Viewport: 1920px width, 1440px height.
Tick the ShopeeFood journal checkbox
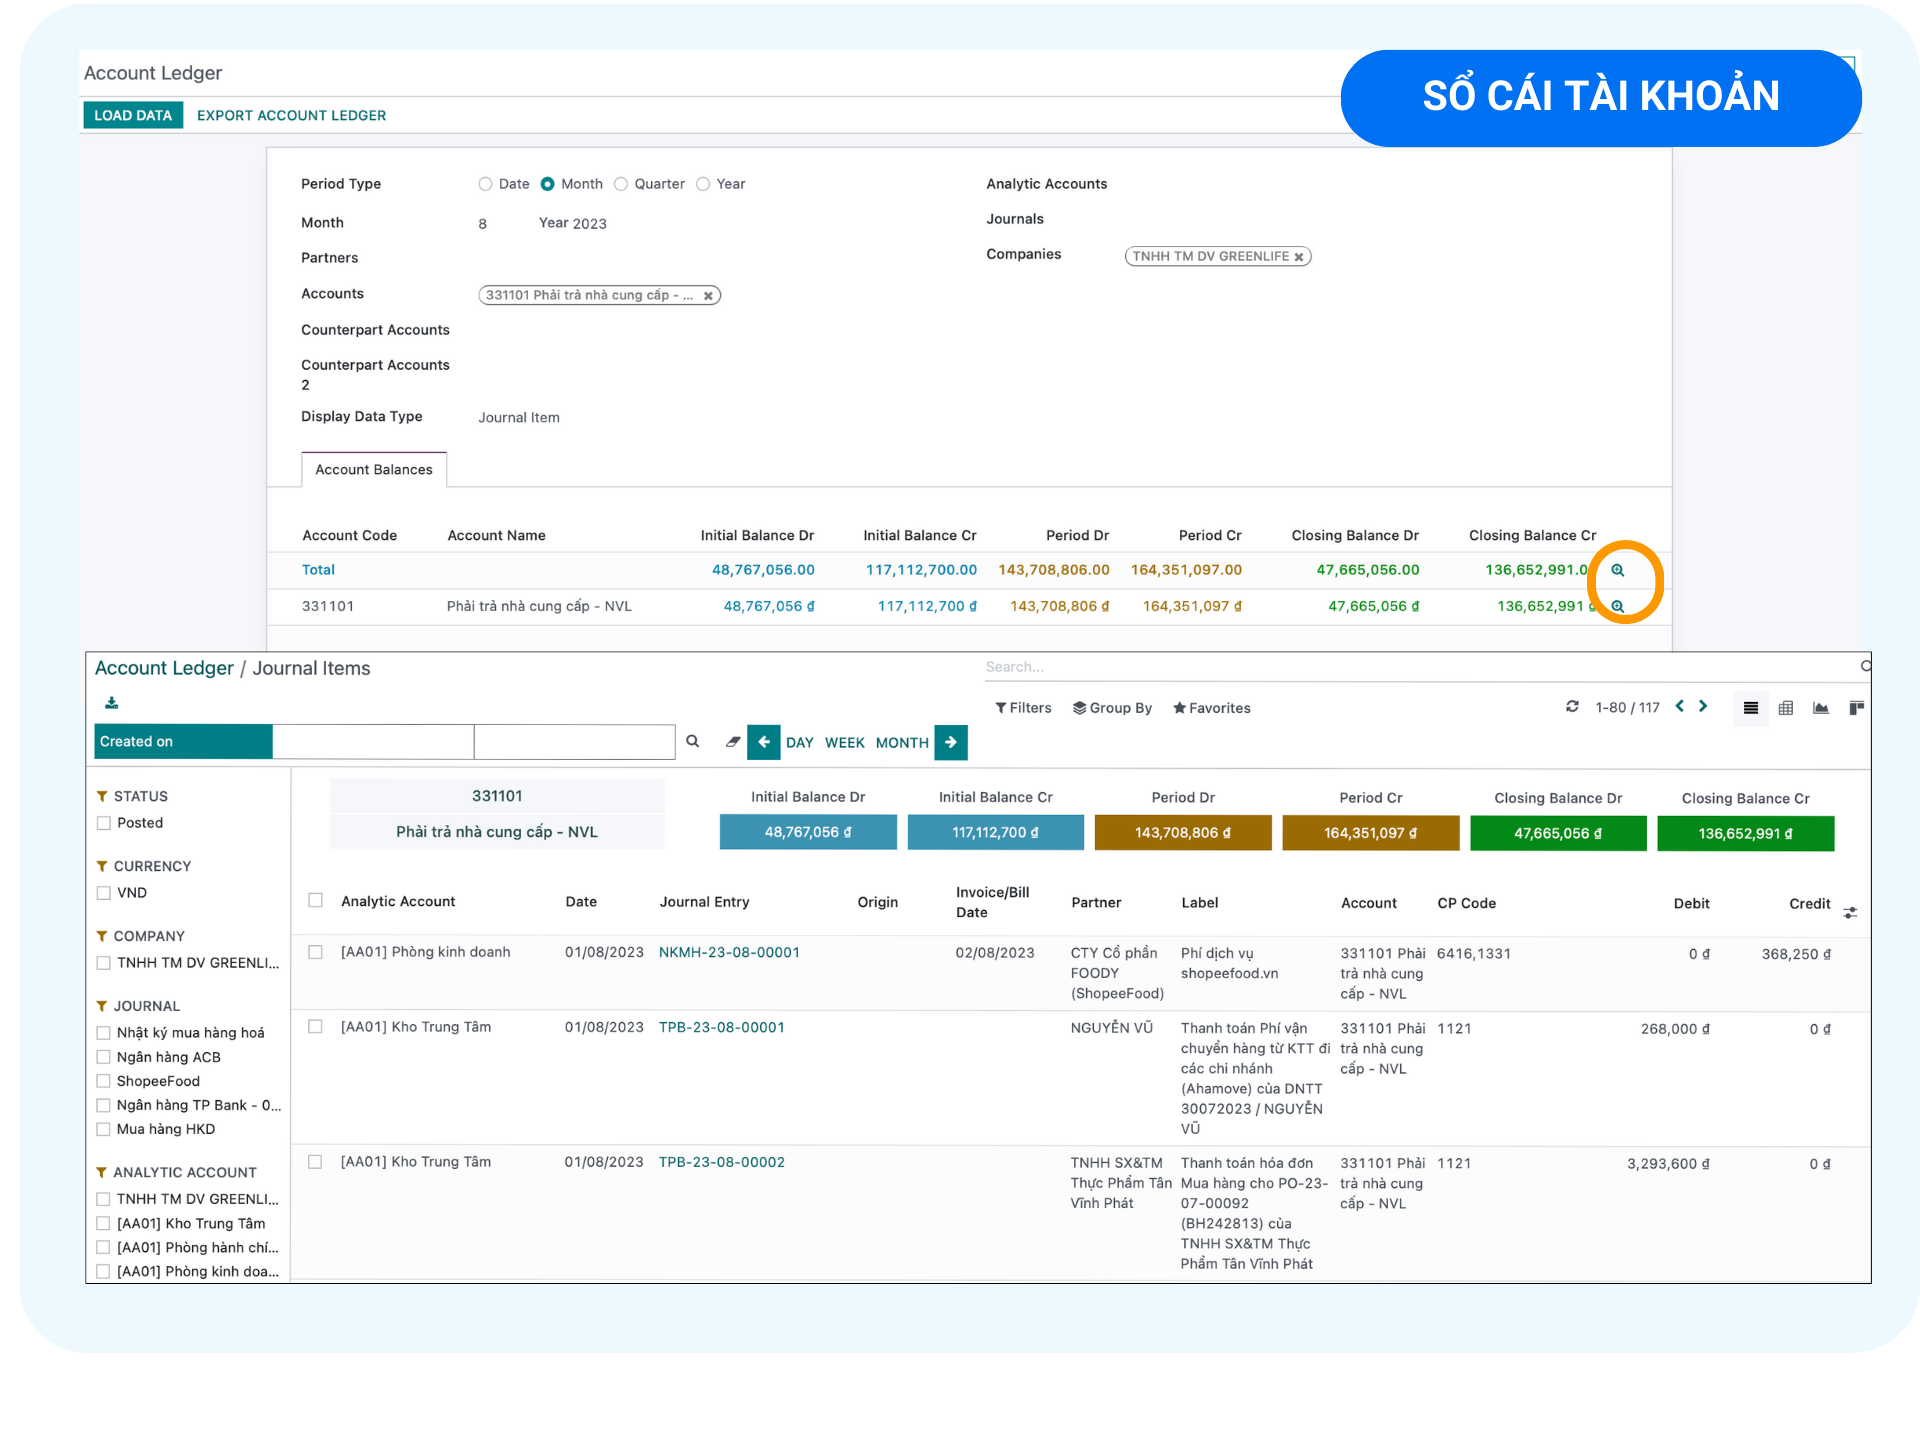point(104,1081)
